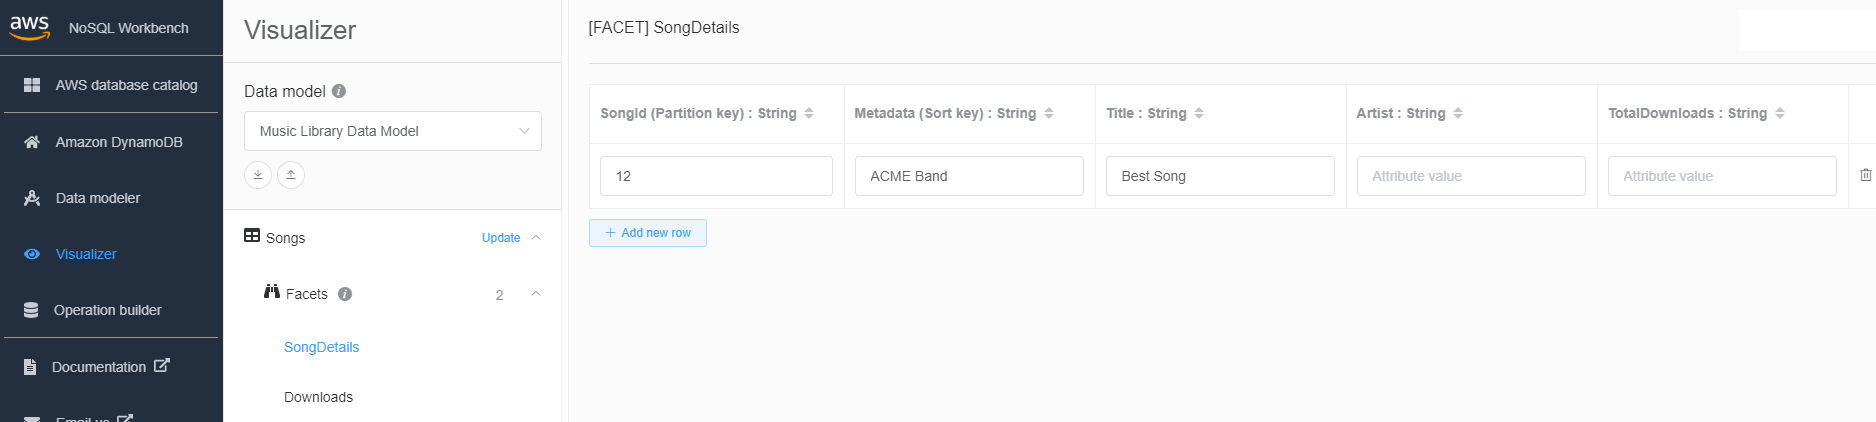Sort by TotalDownloads column arrows
The height and width of the screenshot is (422, 1876).
[1780, 113]
